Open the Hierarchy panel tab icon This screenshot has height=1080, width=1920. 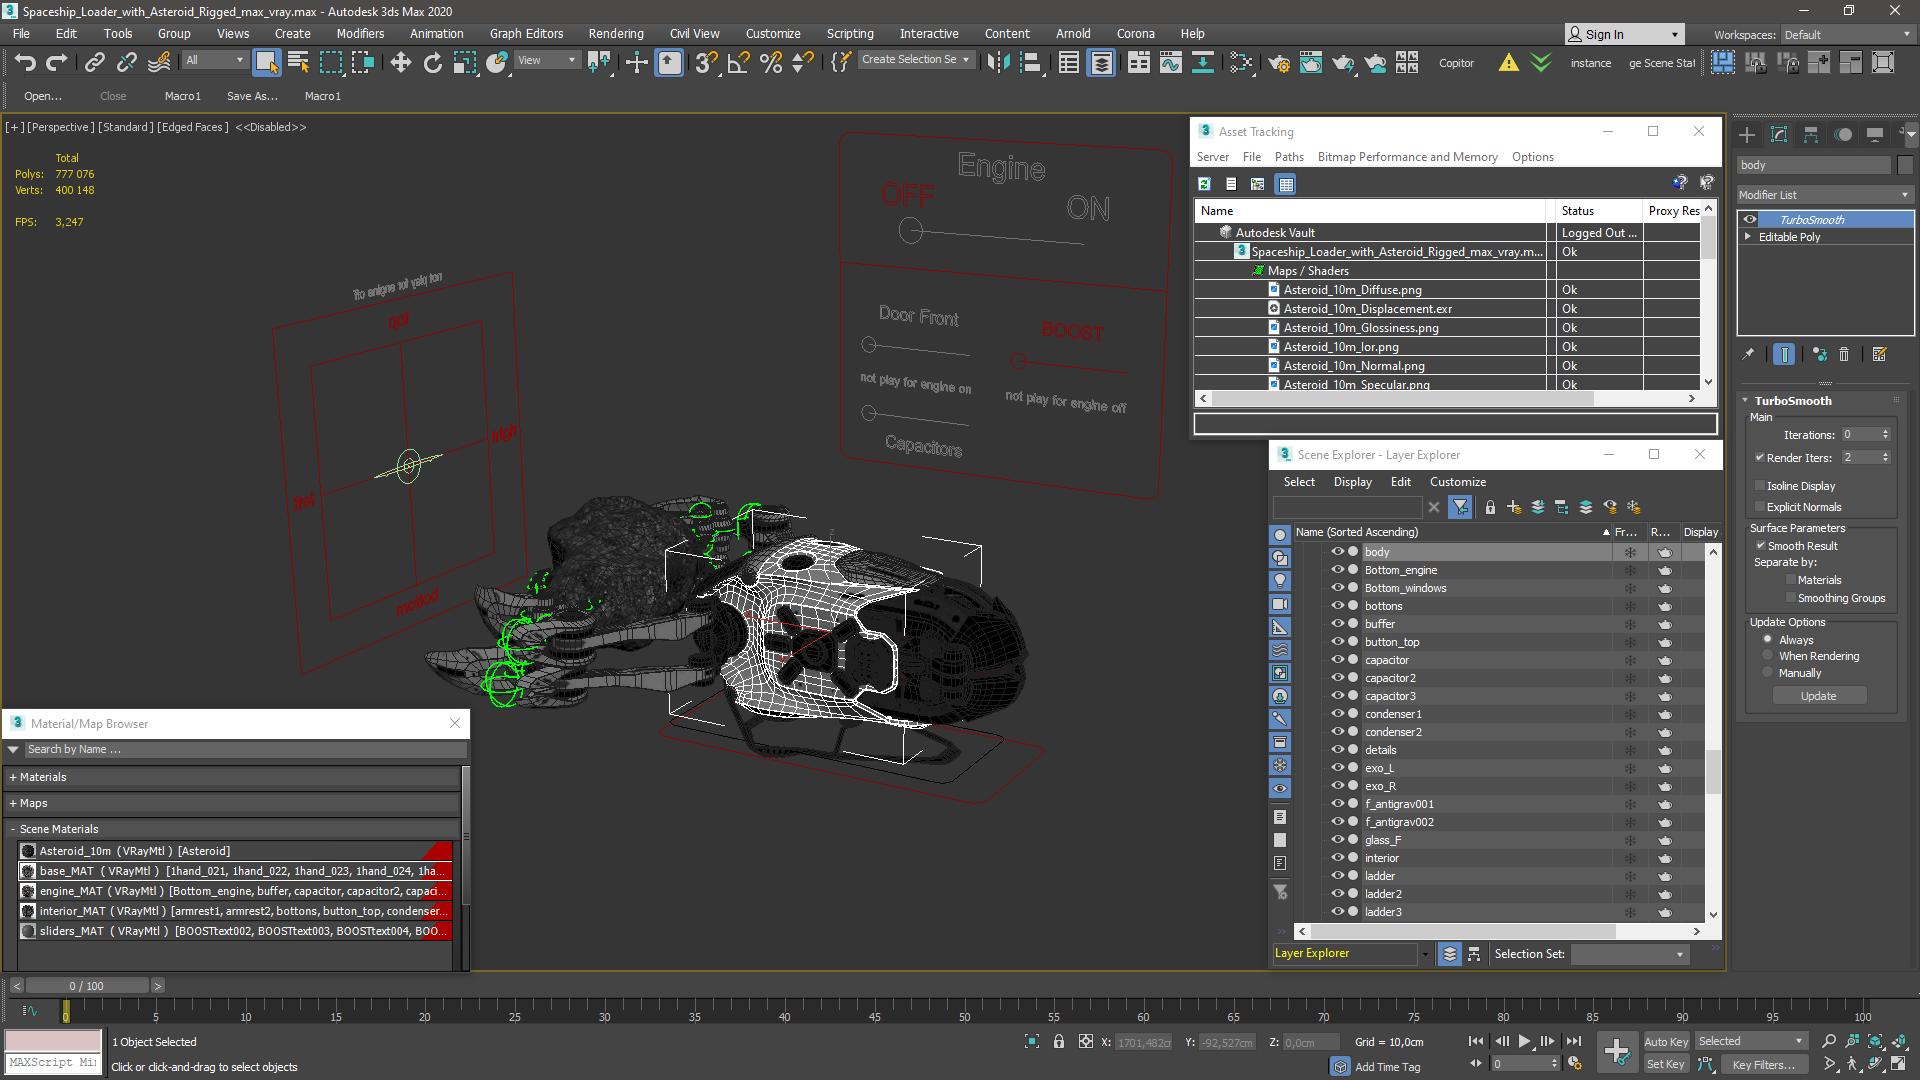[1811, 134]
